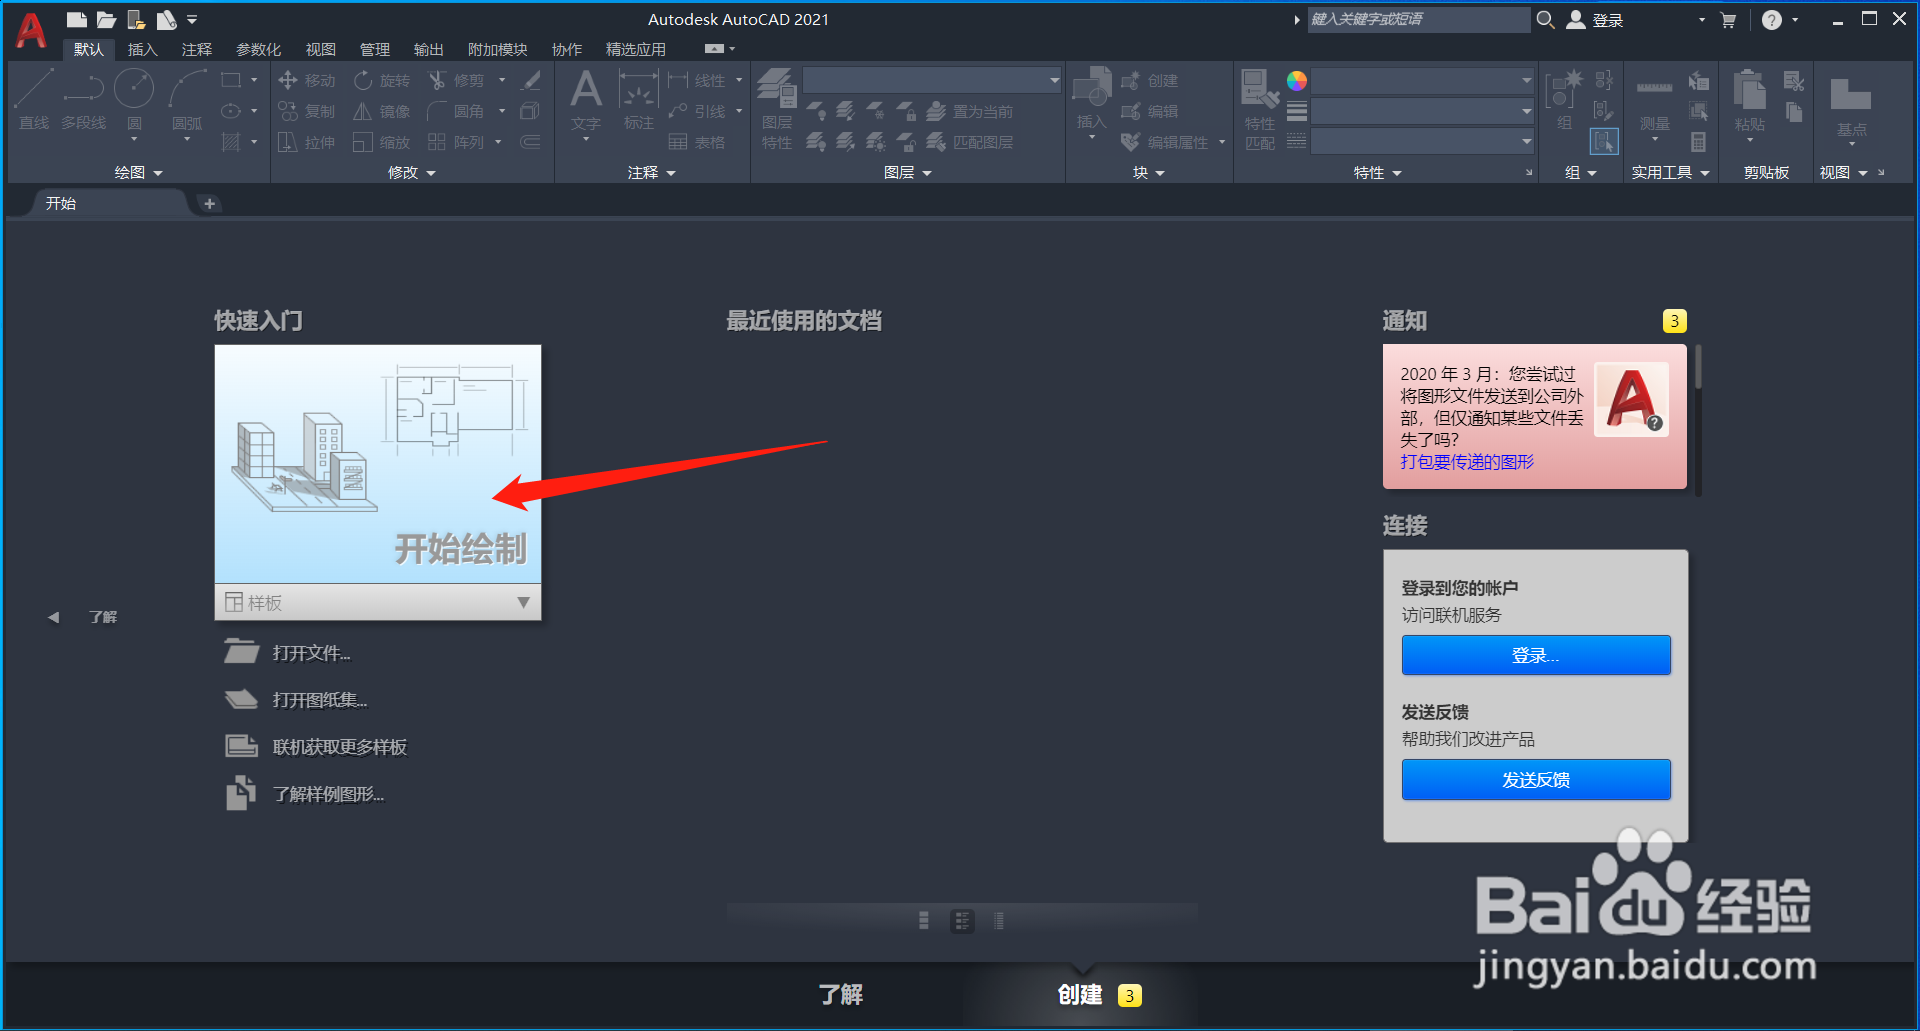Click Start Drawing (开始绘制) tile
Screen dimensions: 1920x1031
[378, 464]
